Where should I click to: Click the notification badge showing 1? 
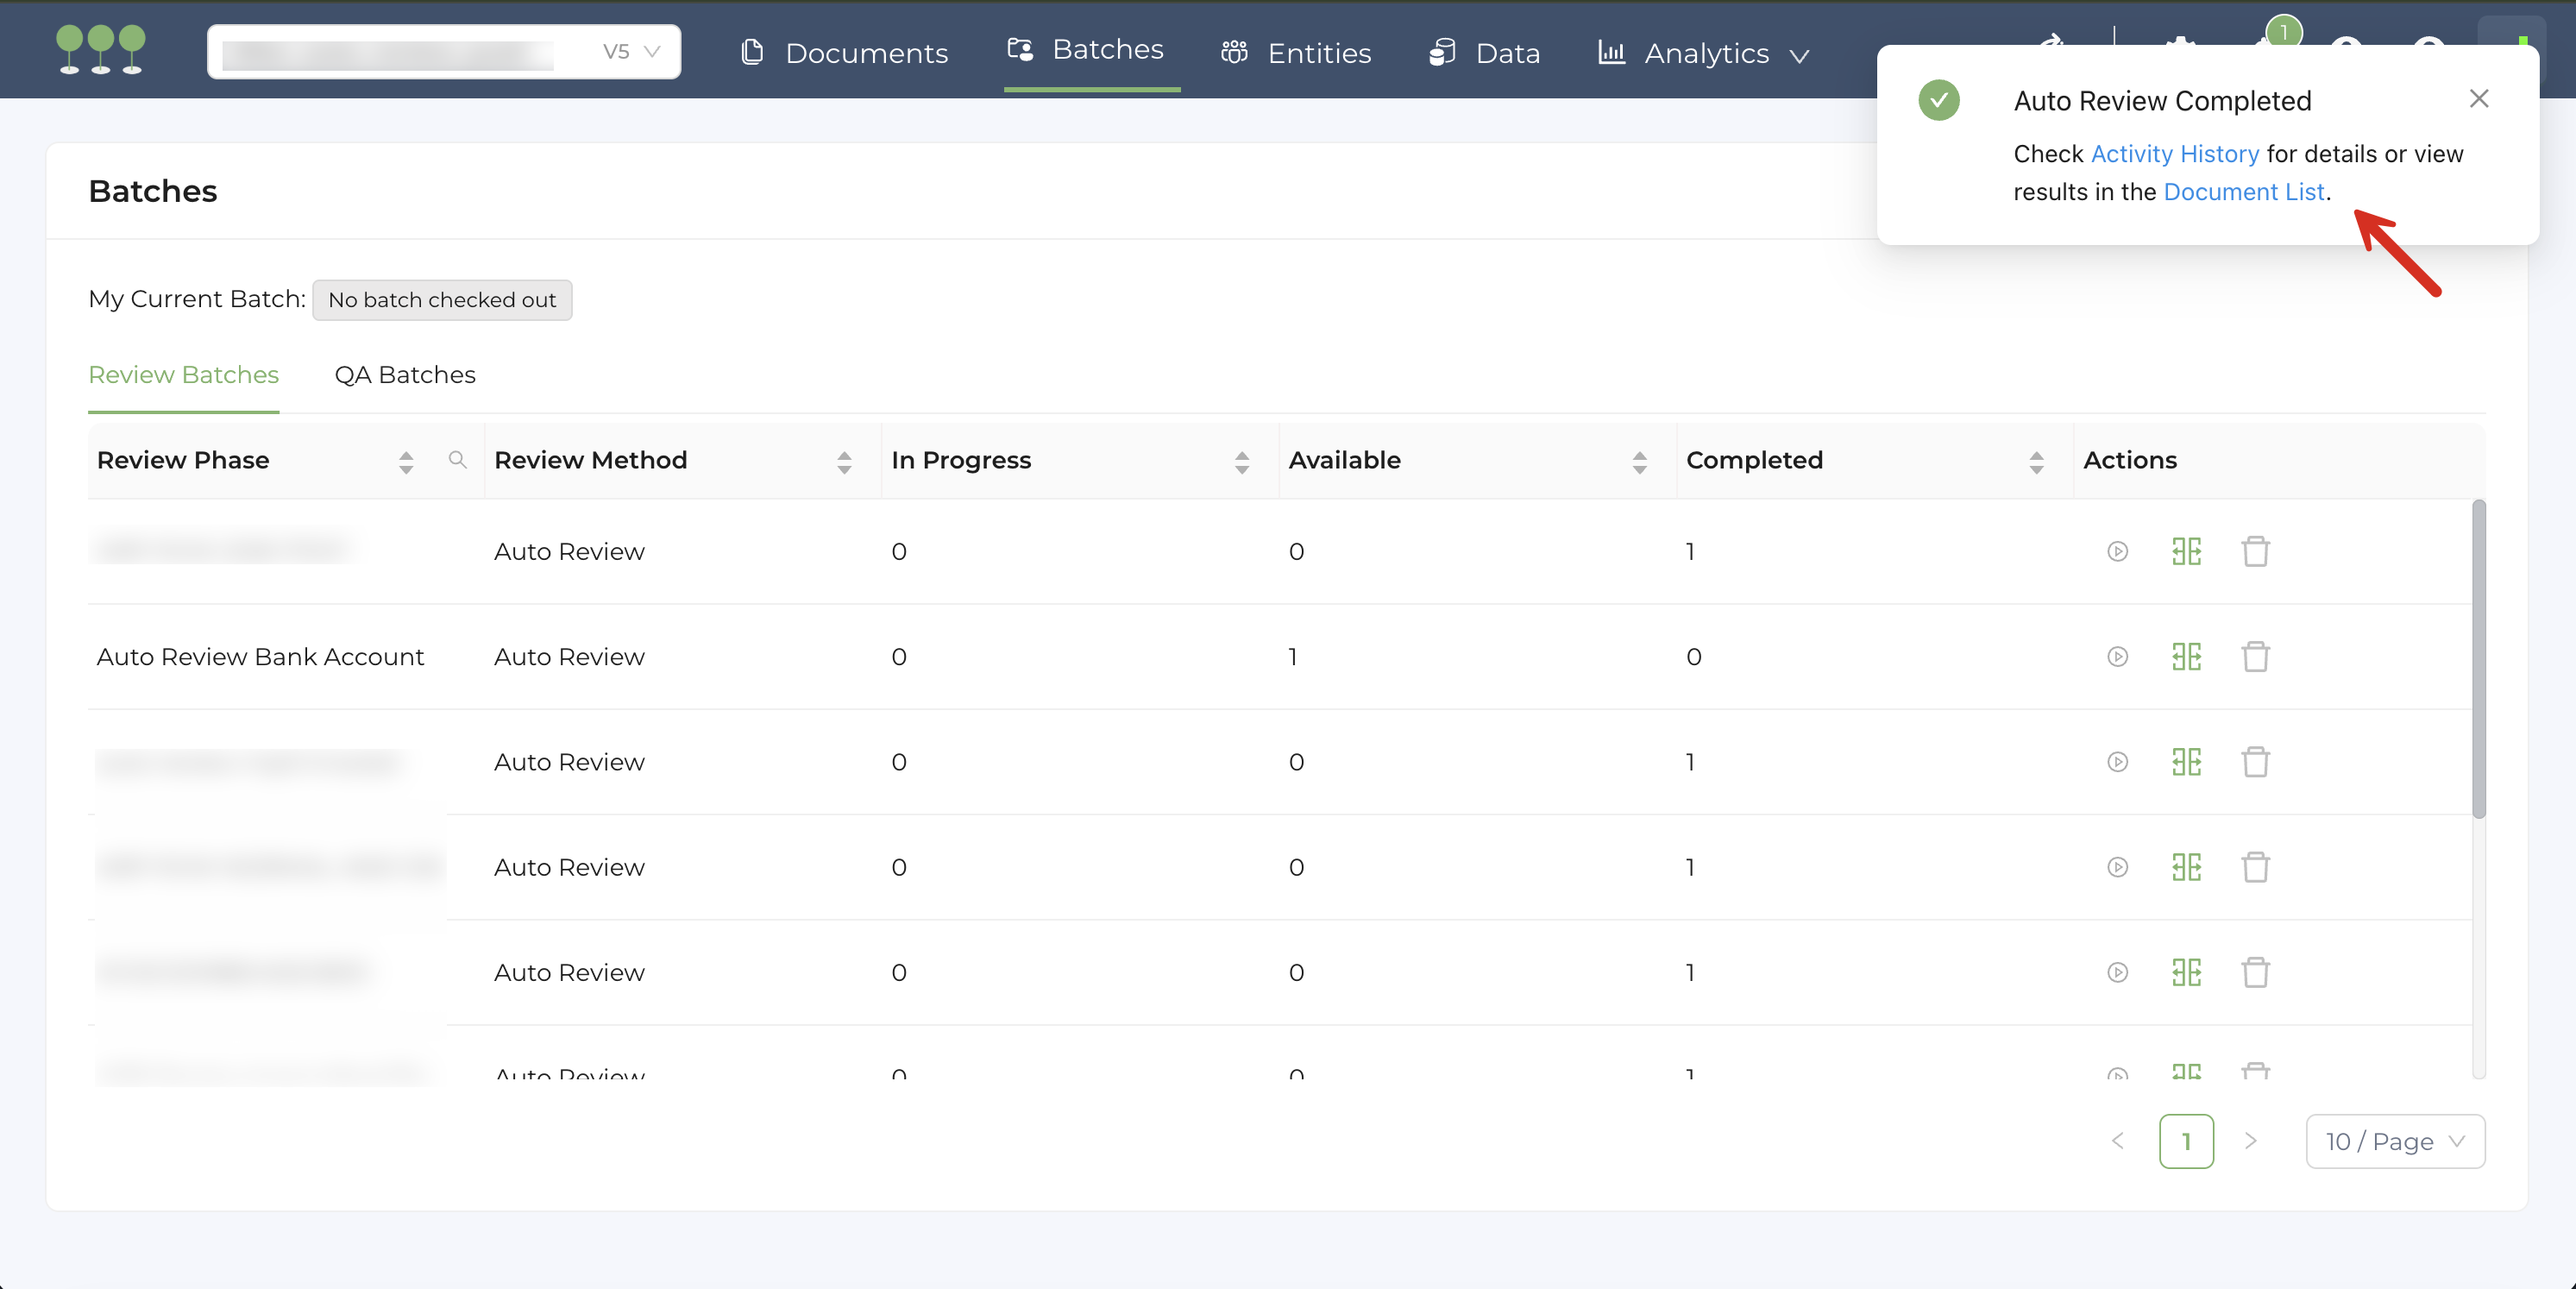(2283, 32)
